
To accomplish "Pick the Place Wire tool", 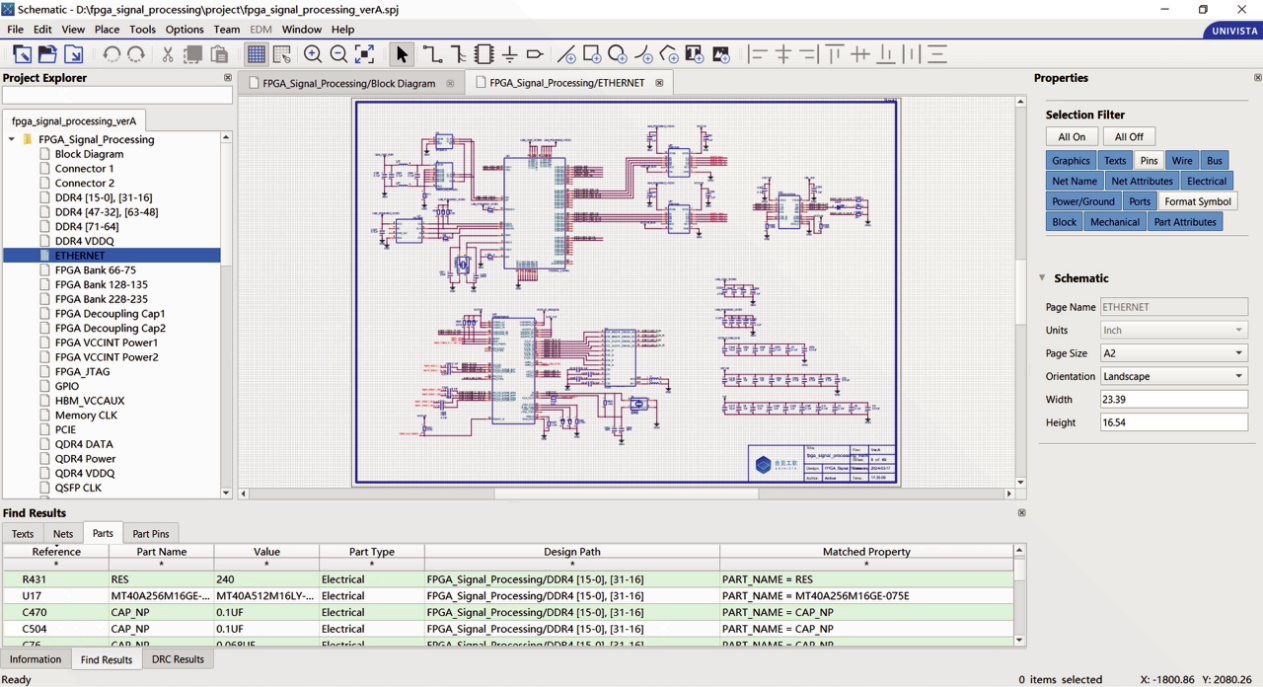I will coord(432,54).
